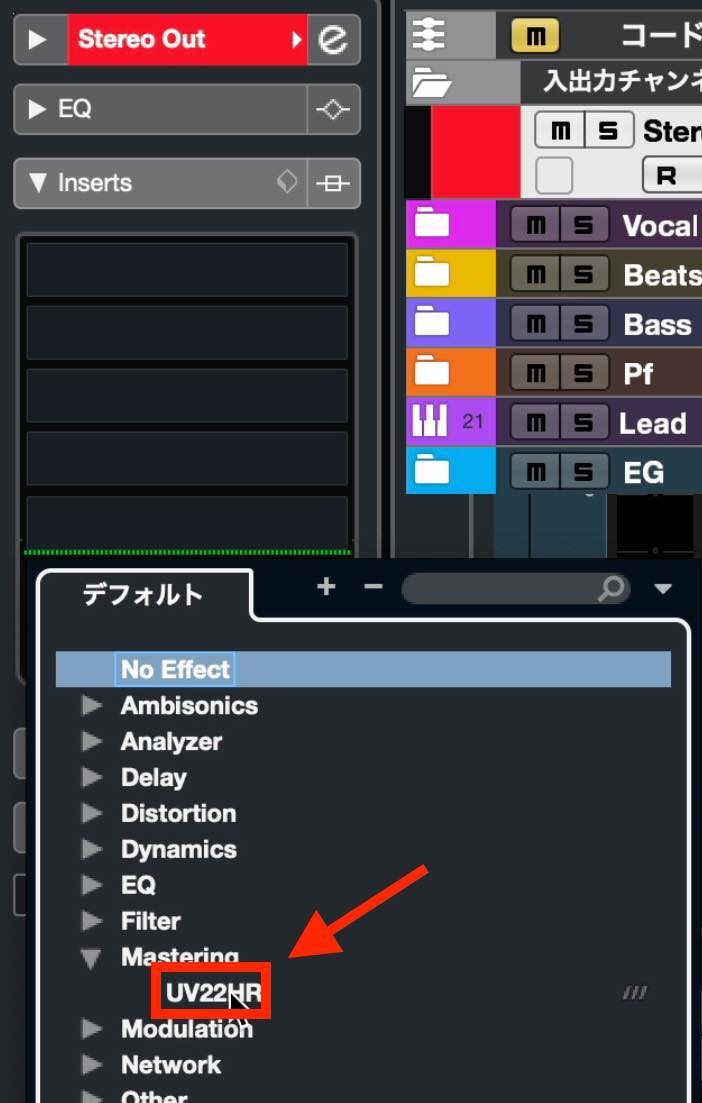The width and height of the screenshot is (702, 1103).
Task: Click the second empty insert slot
Action: pyautogui.click(x=187, y=333)
